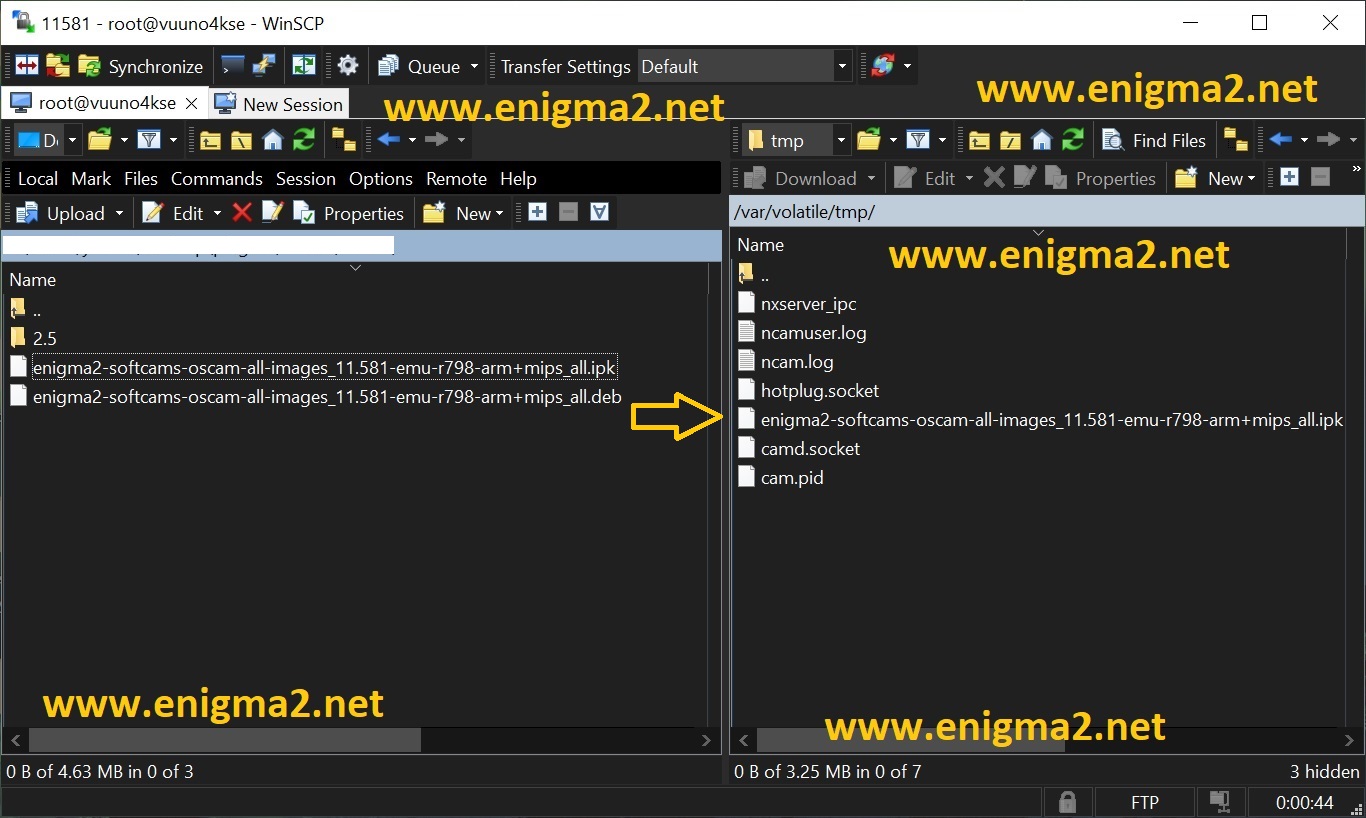
Task: Open Preferences gear icon
Action: click(348, 67)
